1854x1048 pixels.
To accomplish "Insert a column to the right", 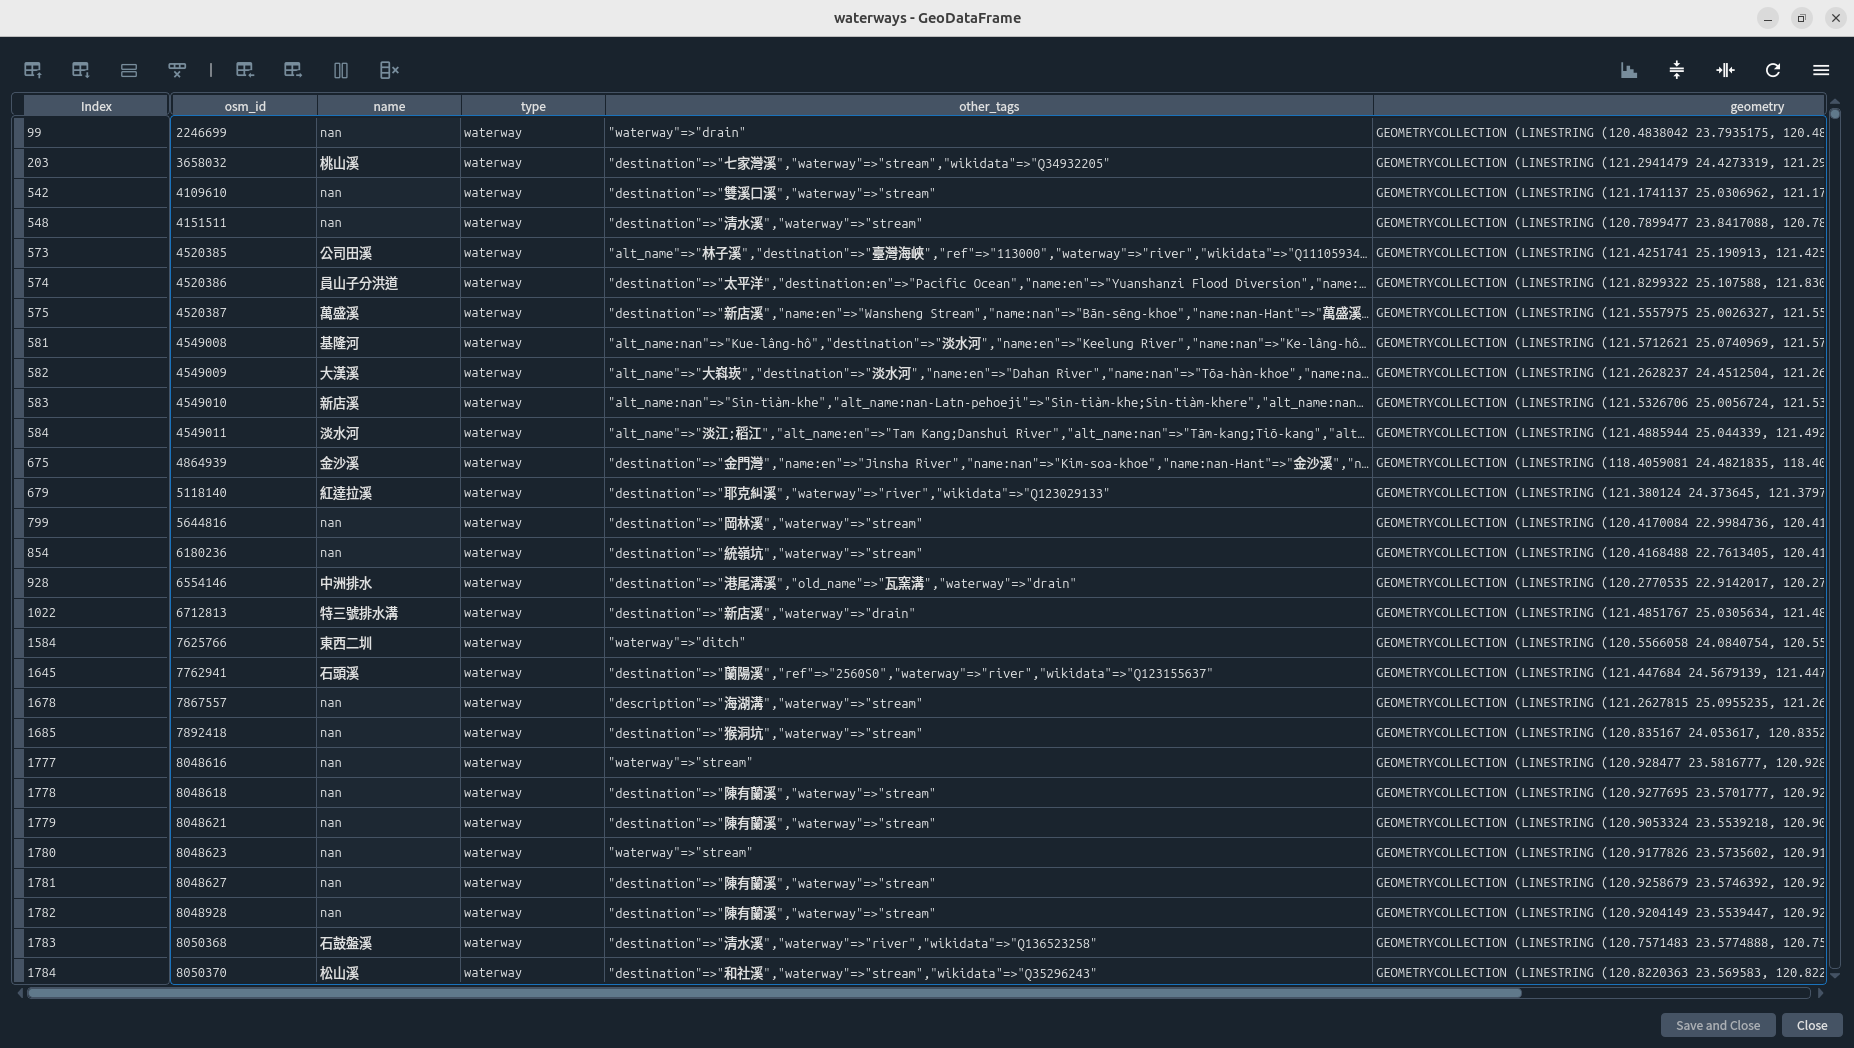I will (293, 70).
